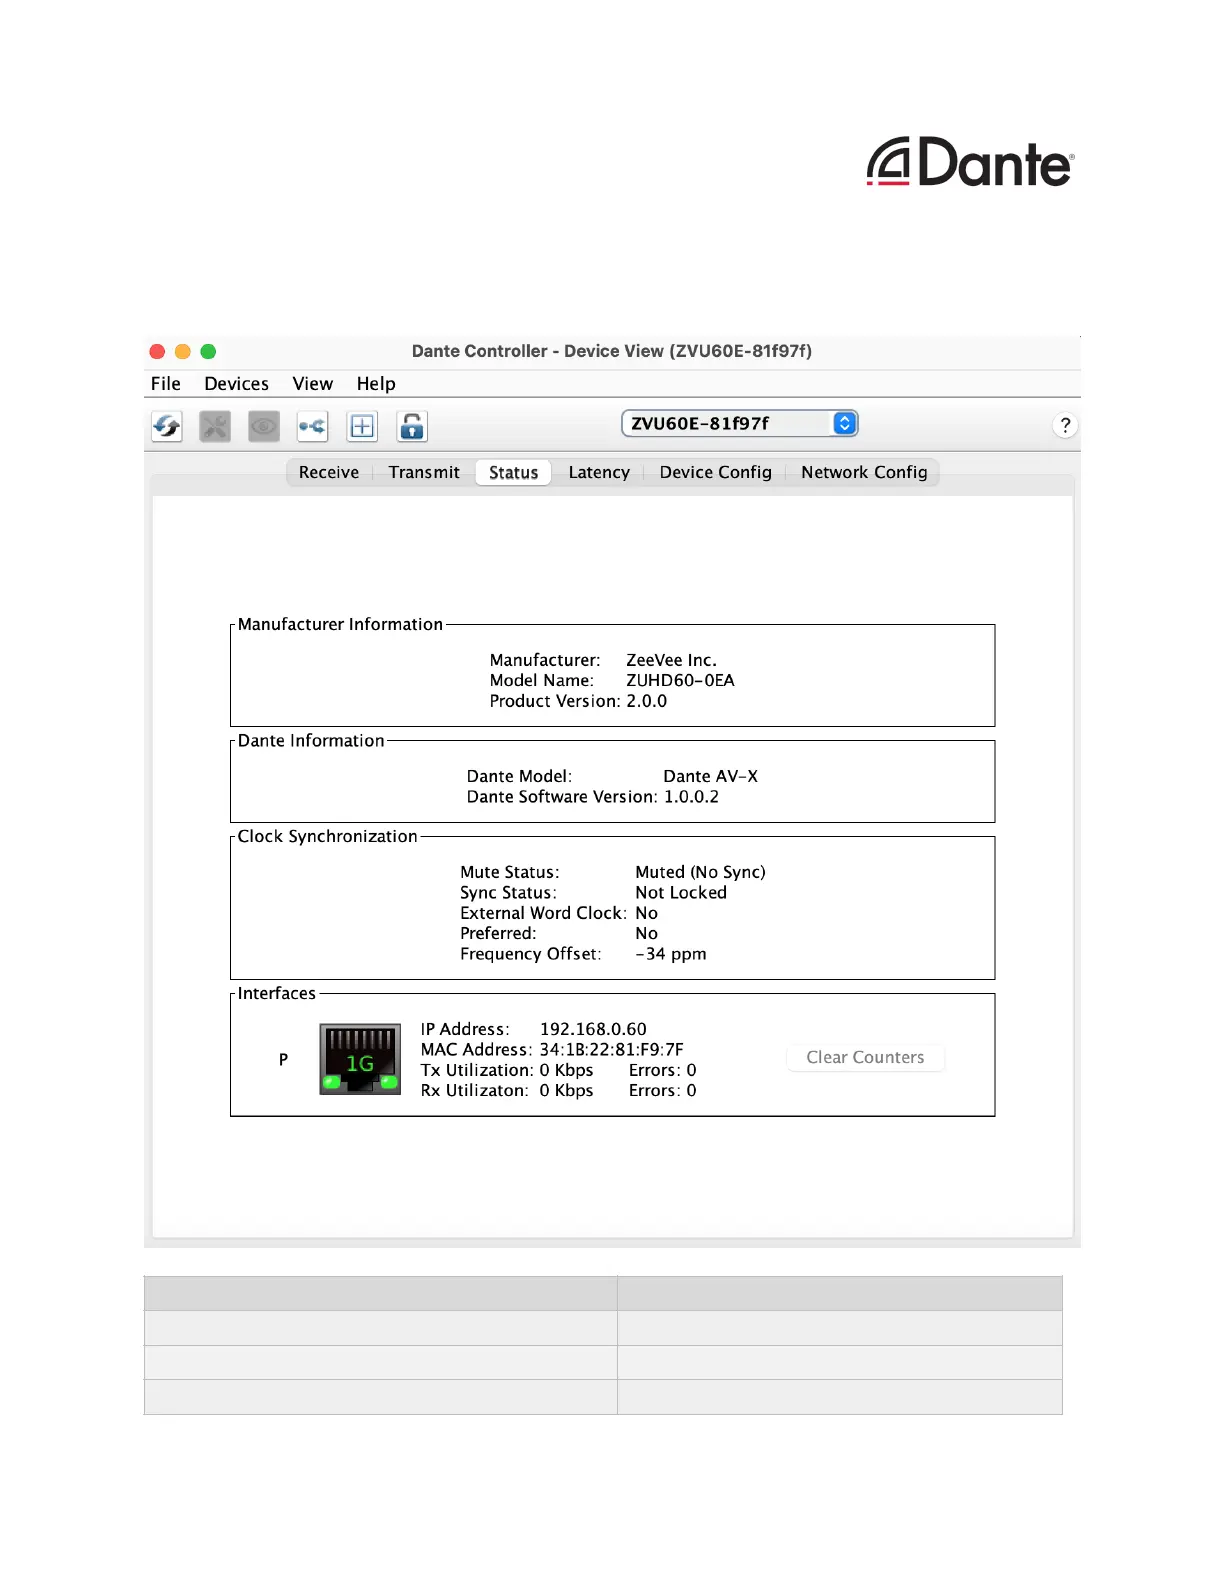Select the Status tab
Image resolution: width=1224 pixels, height=1584 pixels.
(x=513, y=472)
